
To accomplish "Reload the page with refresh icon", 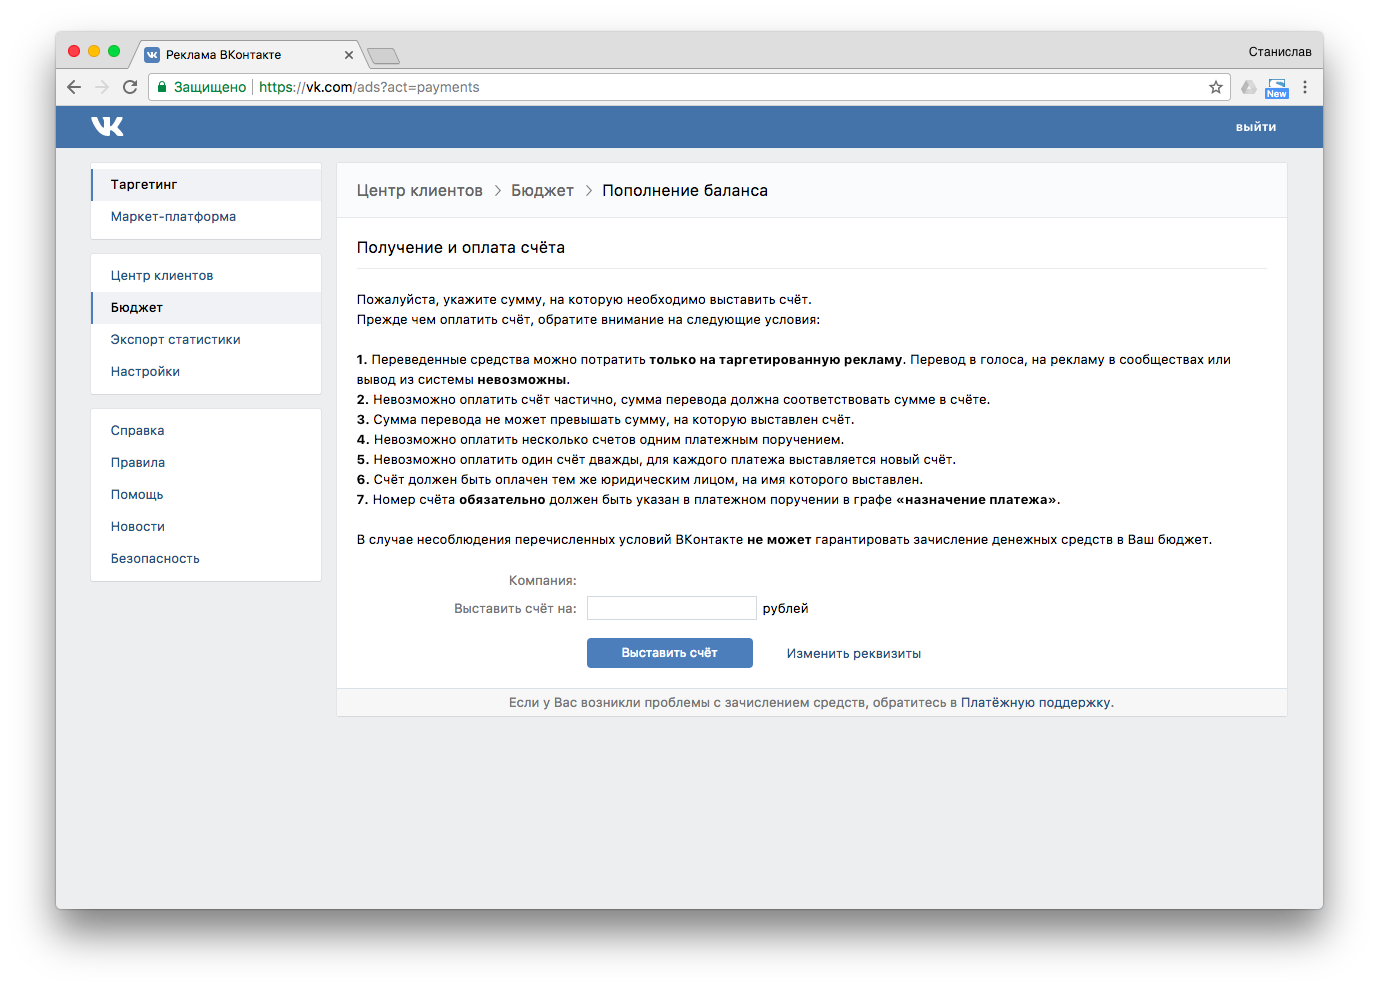I will click(130, 87).
